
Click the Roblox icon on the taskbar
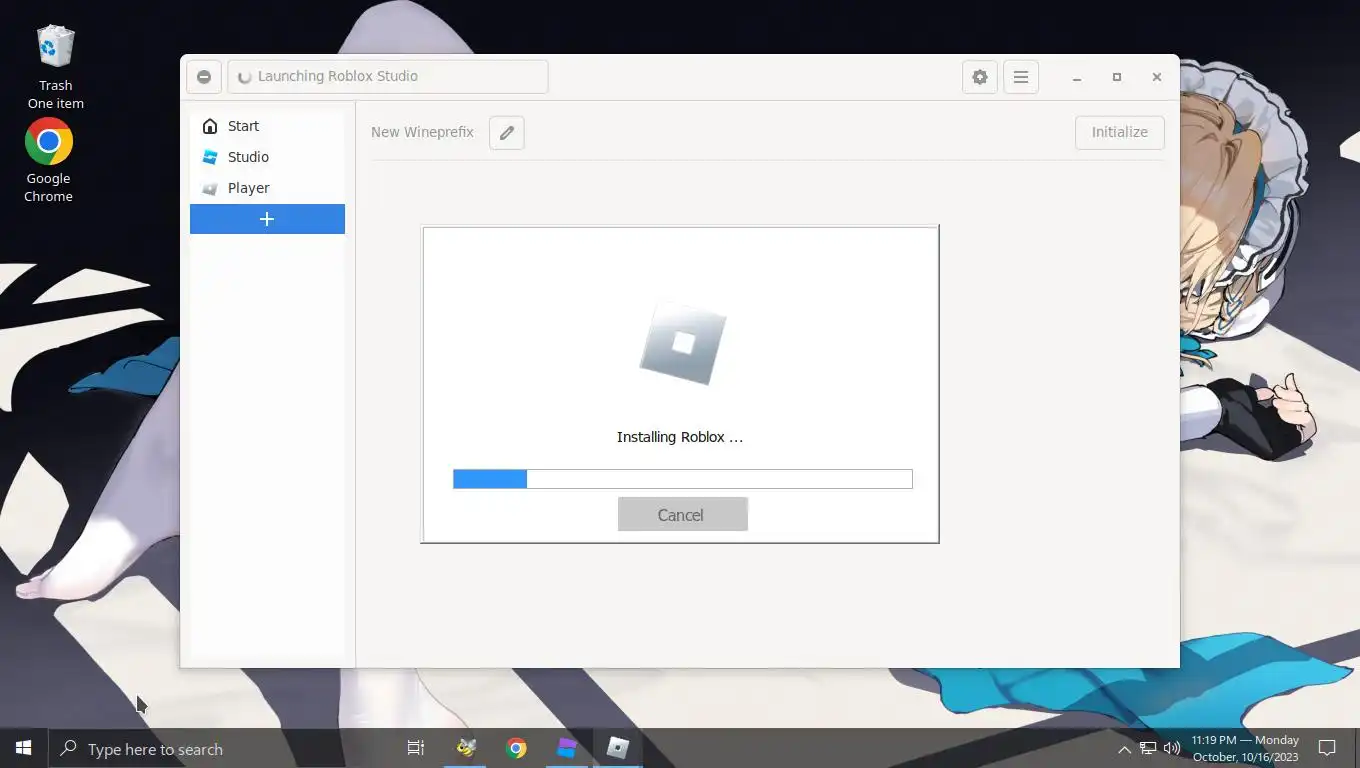pyautogui.click(x=618, y=748)
